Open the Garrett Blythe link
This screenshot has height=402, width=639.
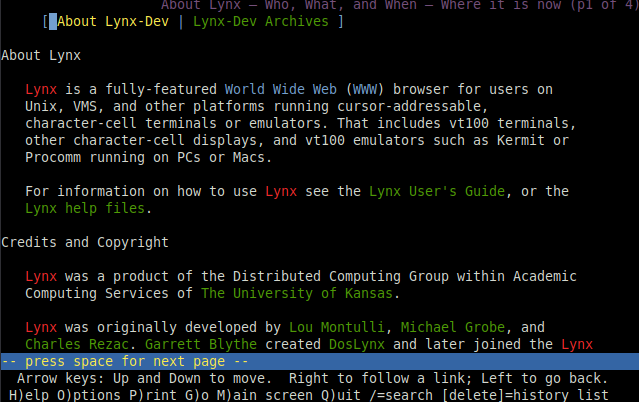point(201,345)
